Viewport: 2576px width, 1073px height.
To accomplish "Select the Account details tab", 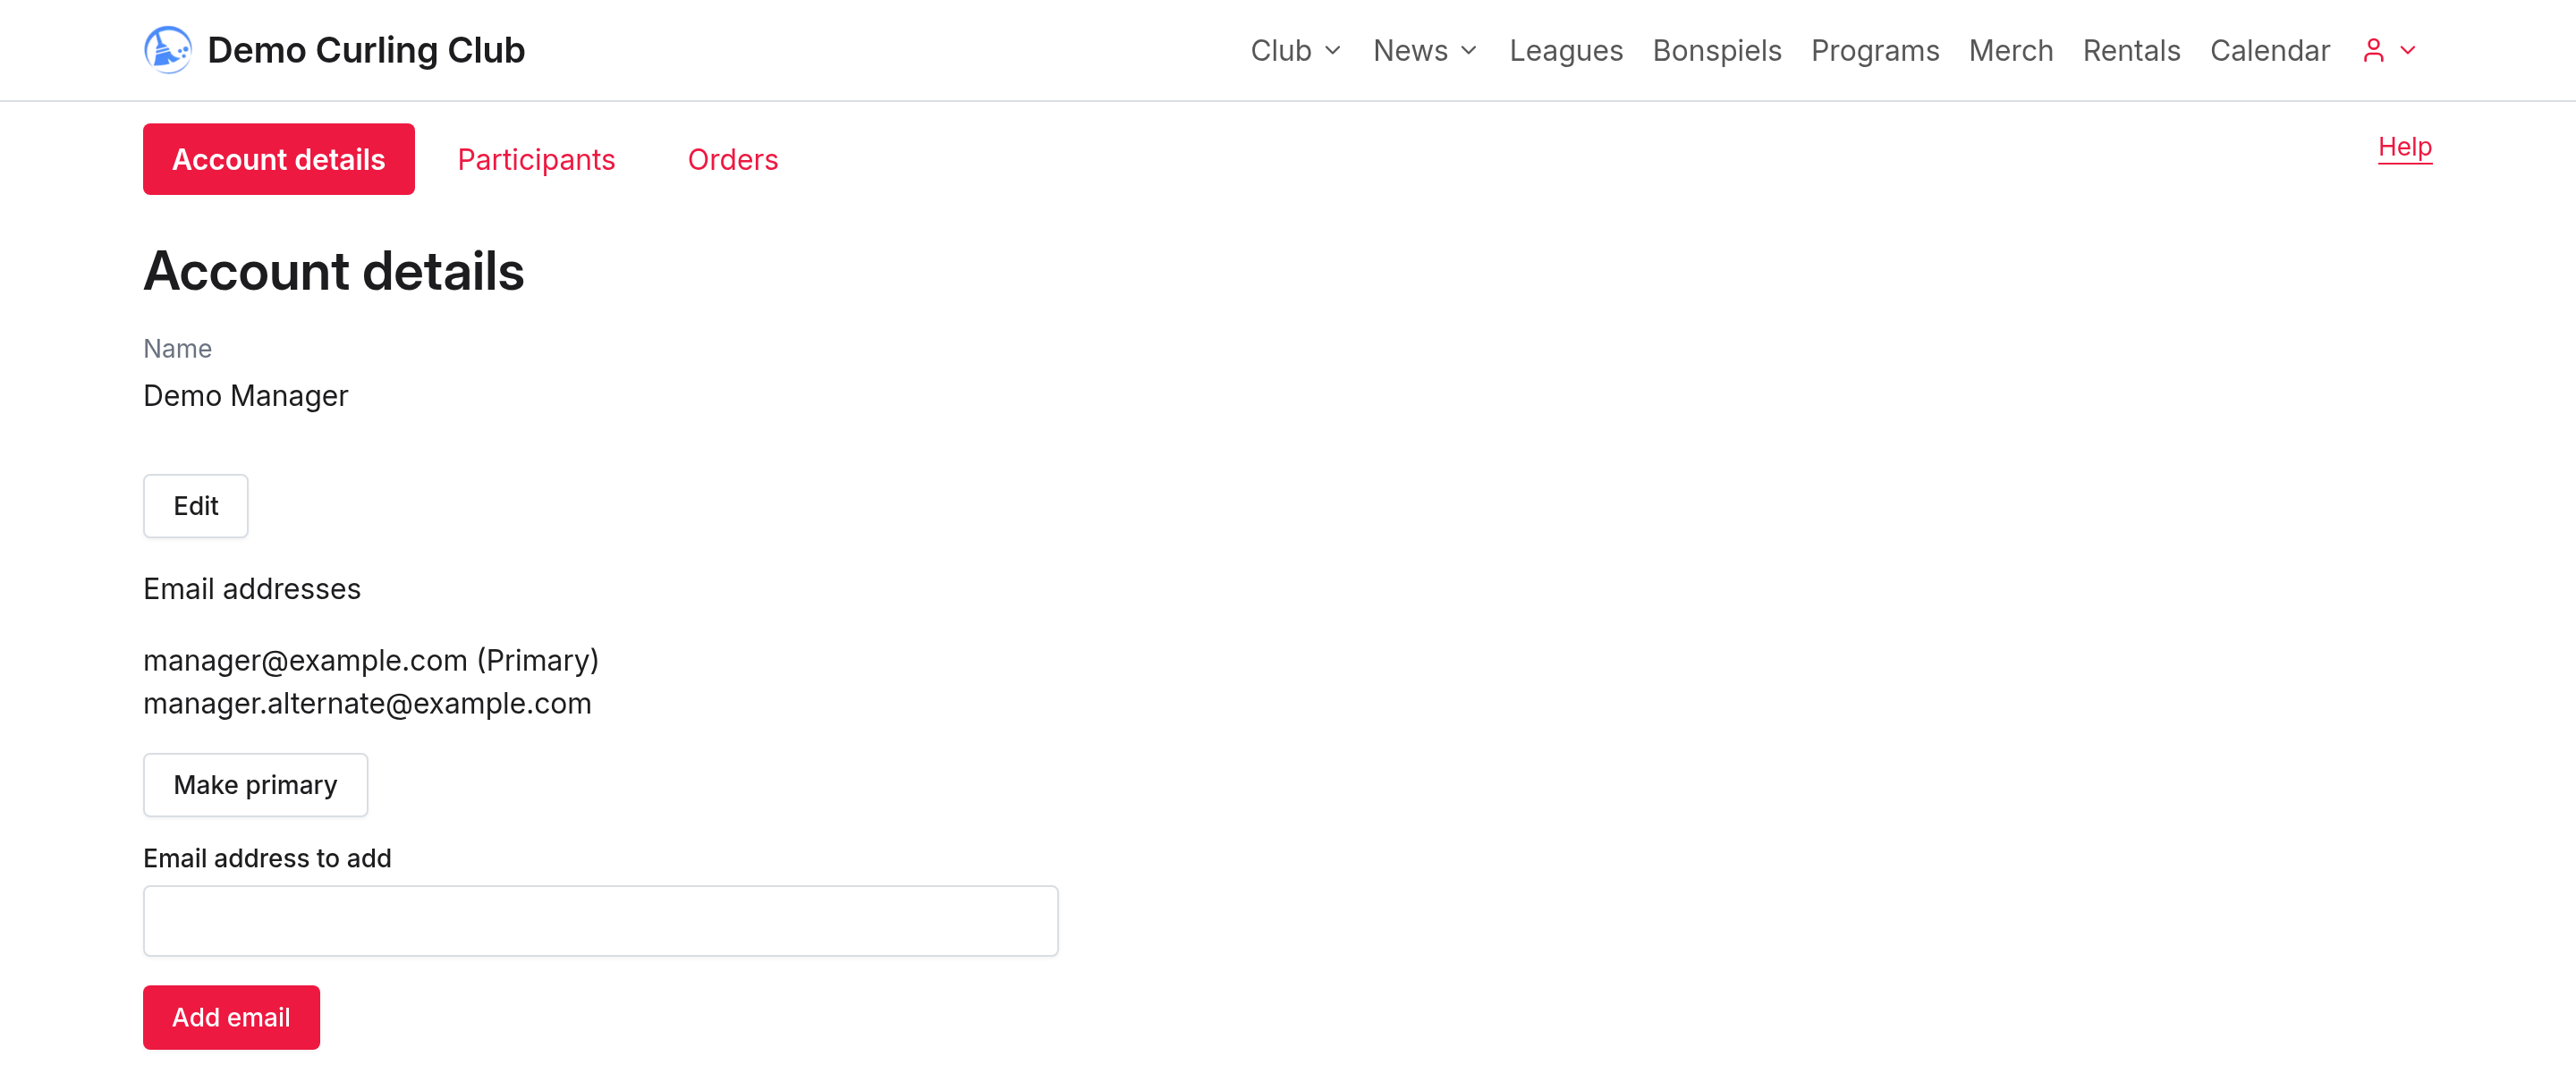I will (279, 159).
